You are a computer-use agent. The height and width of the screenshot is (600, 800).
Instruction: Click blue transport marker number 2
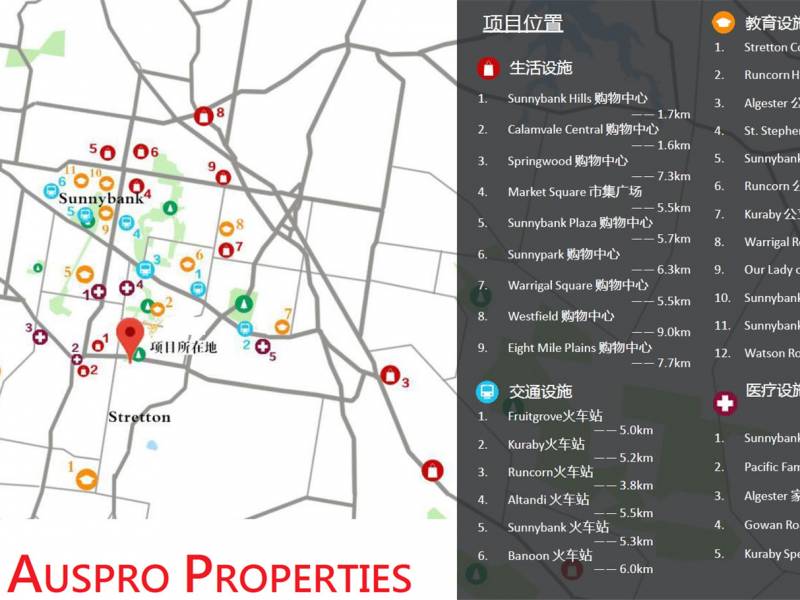[245, 328]
